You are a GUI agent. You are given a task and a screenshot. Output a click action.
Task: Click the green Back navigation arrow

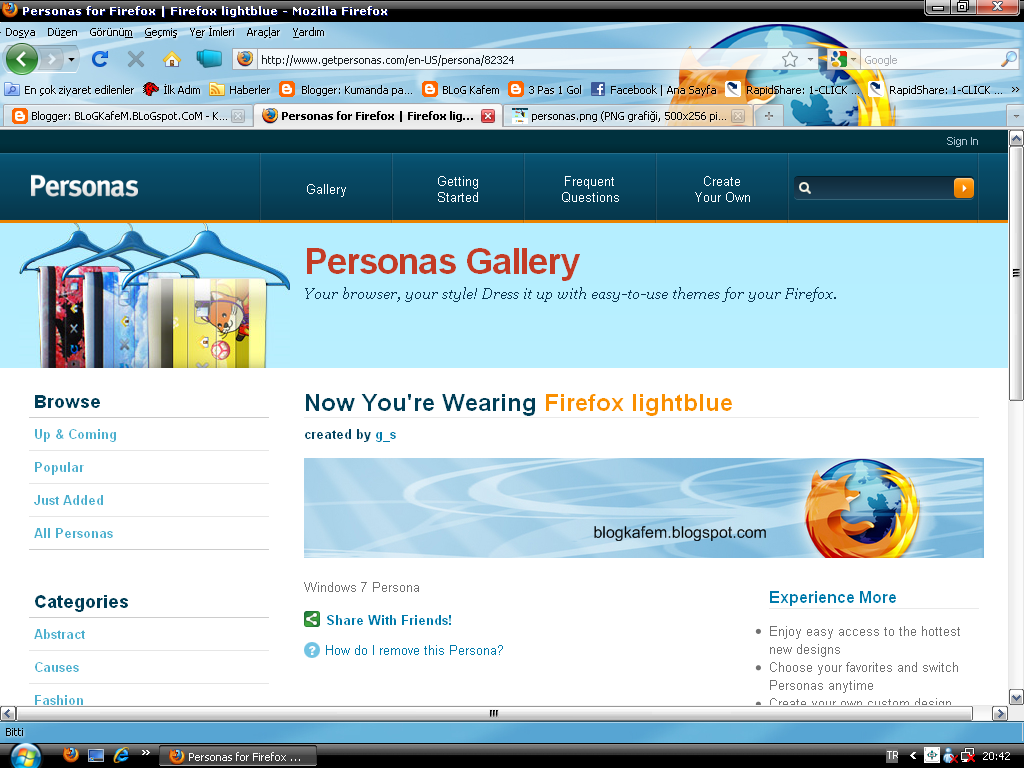(x=22, y=59)
